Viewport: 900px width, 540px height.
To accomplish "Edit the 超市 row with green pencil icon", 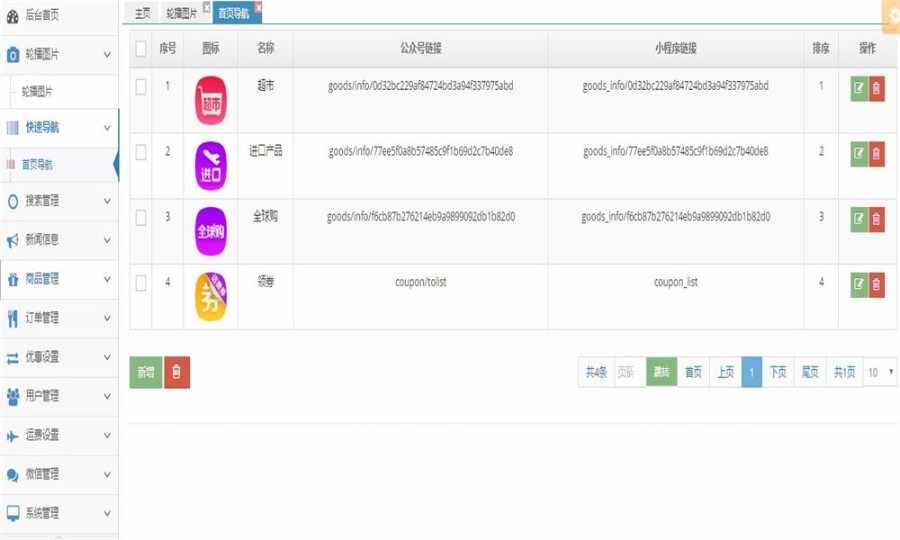I will [x=859, y=88].
